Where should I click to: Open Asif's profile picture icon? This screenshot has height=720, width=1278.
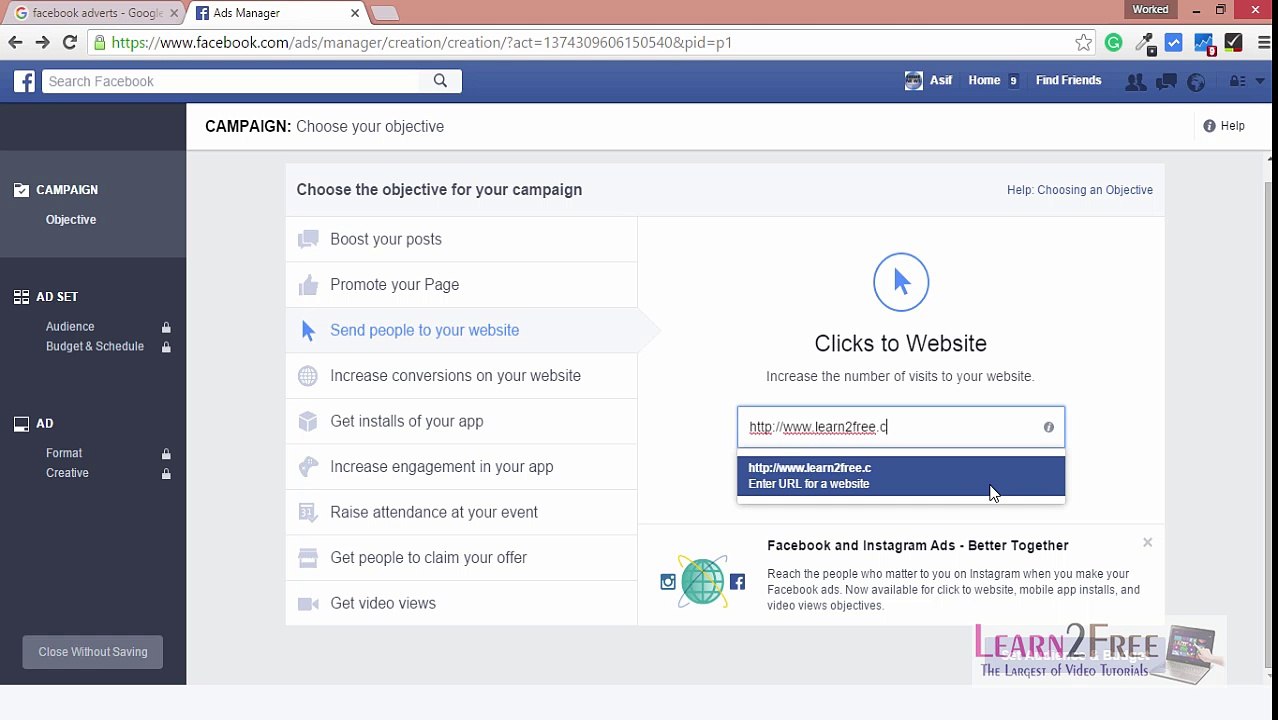click(x=913, y=81)
